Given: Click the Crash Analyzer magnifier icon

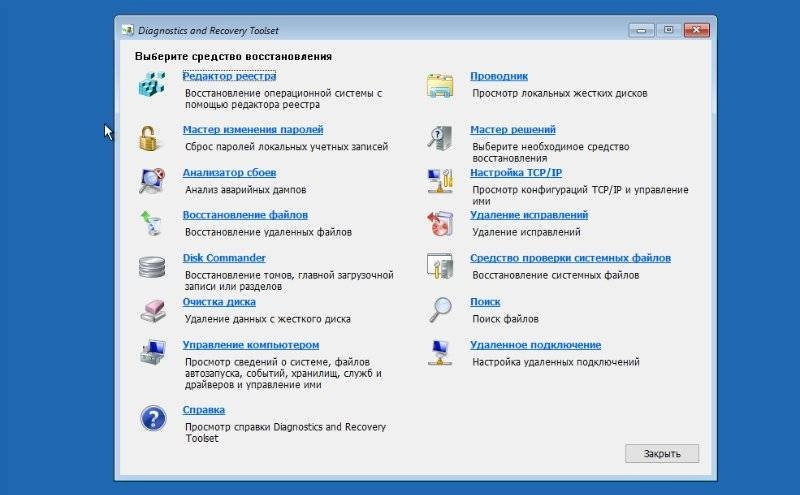Looking at the screenshot, I should click(152, 181).
